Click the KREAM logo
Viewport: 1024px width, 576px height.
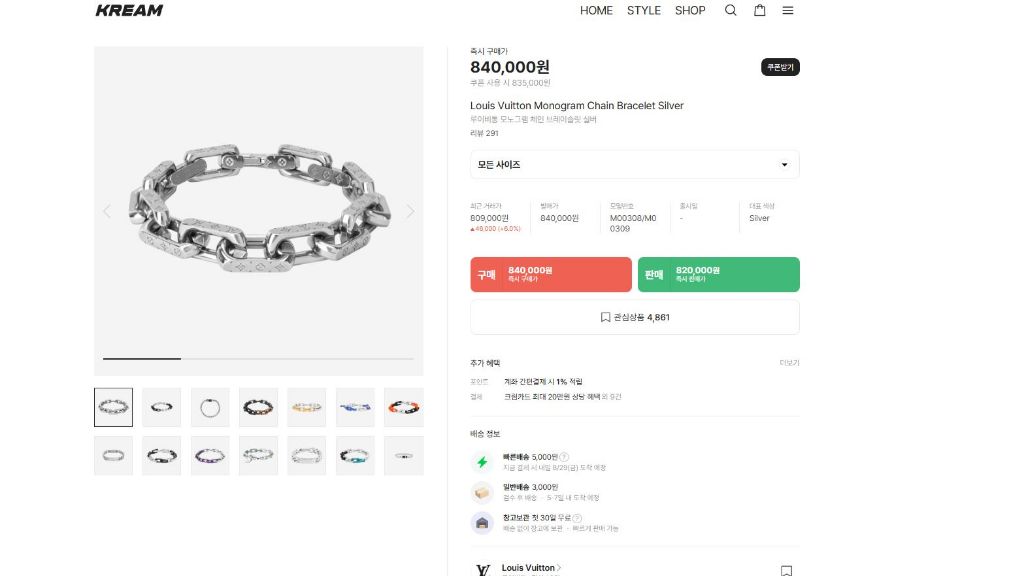[129, 10]
